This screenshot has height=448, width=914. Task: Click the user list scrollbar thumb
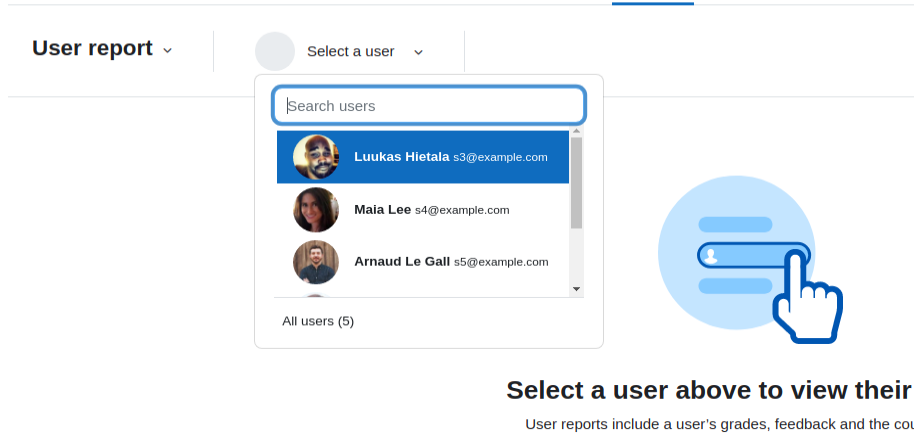click(576, 183)
